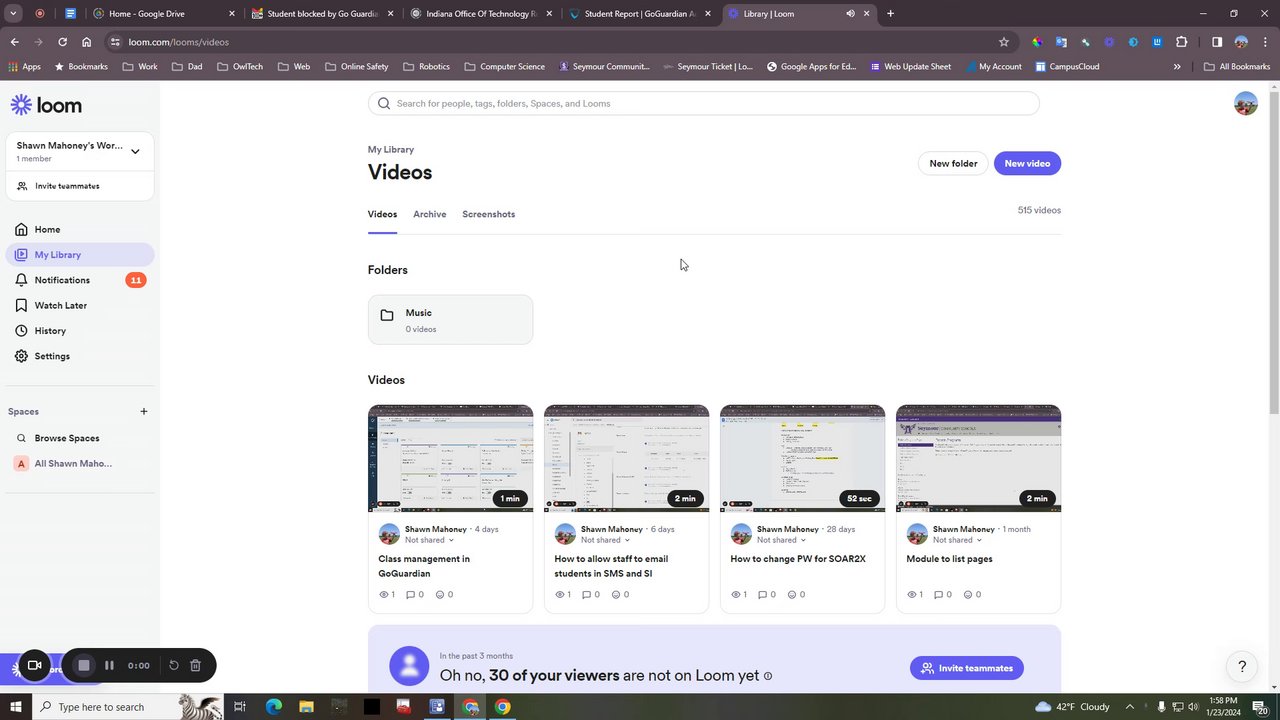The image size is (1280, 720).
Task: Click the camera icon on recording control
Action: (34, 665)
